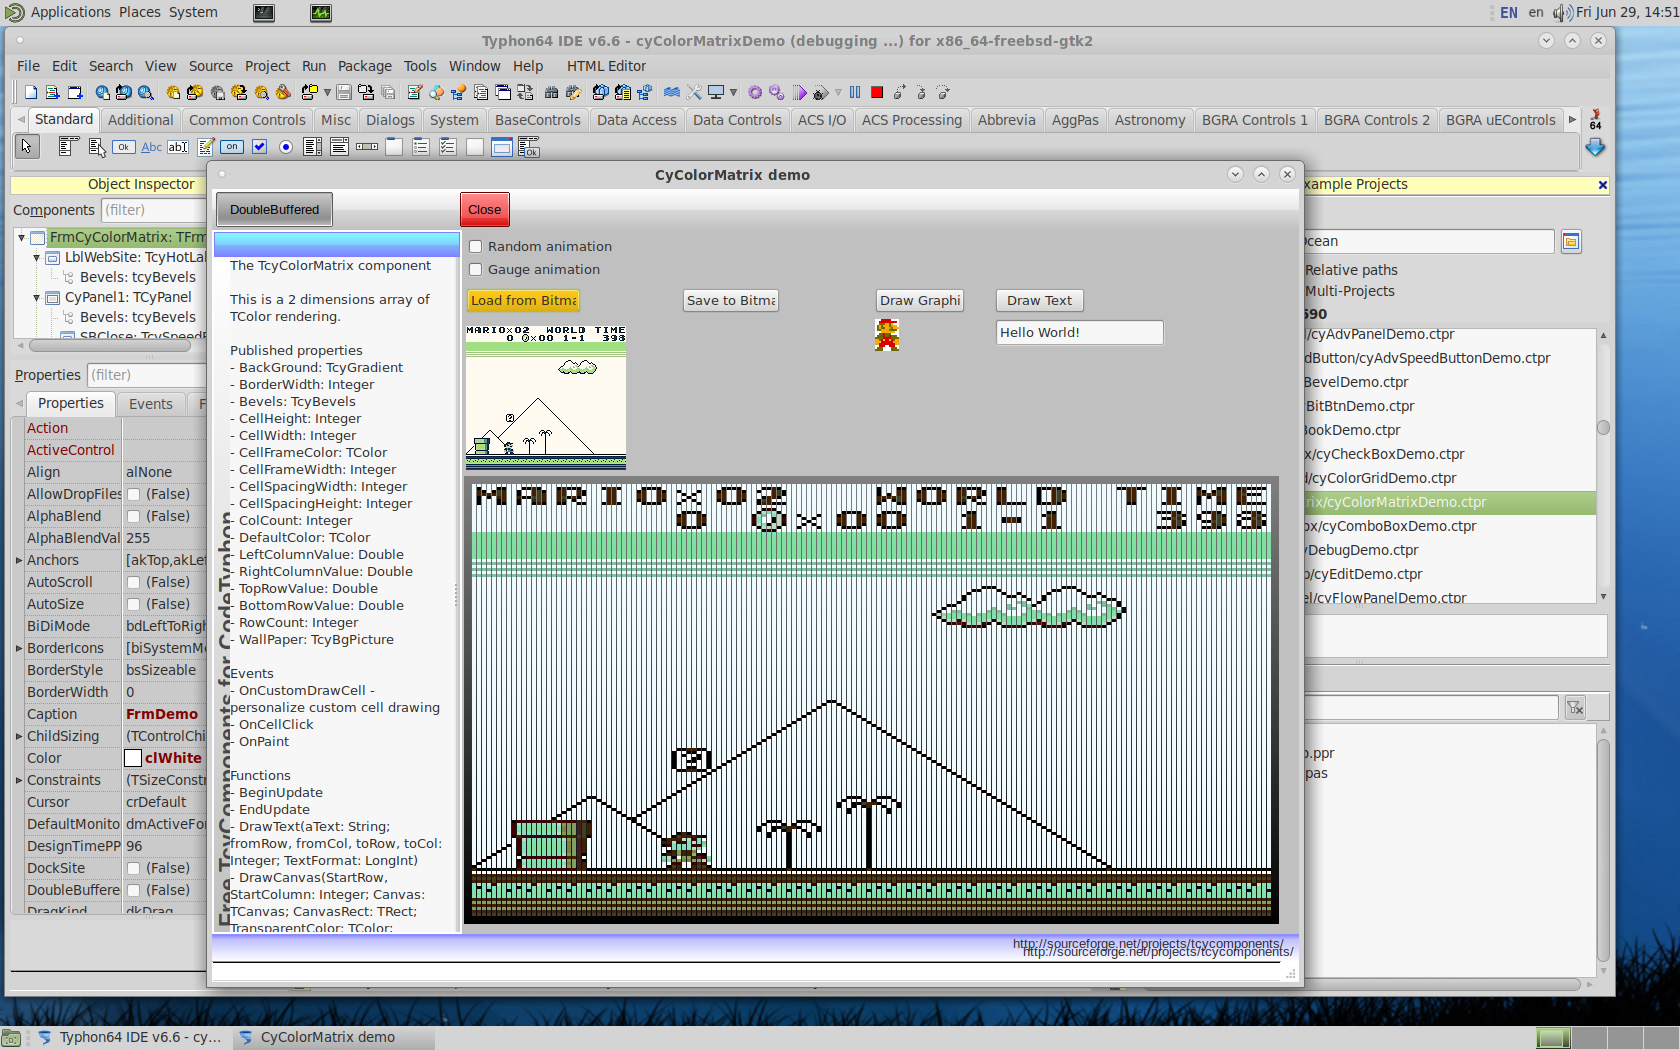Pick the TButton 'Ok' component icon
This screenshot has width=1680, height=1050.
124,147
